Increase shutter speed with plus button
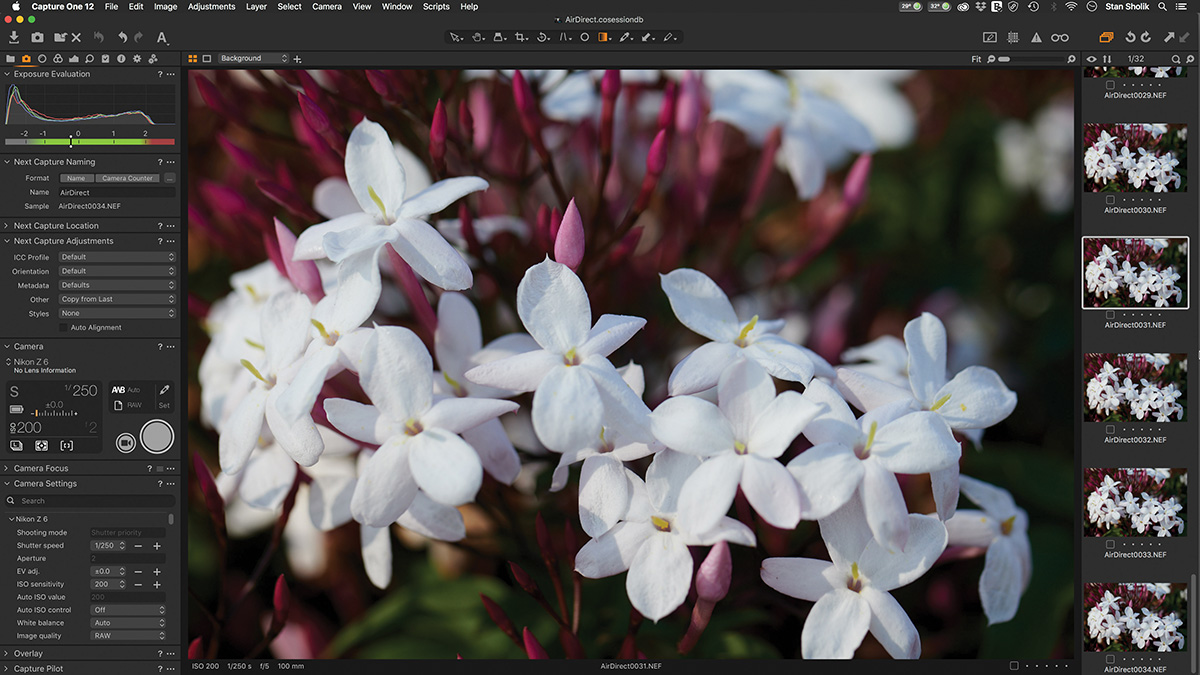This screenshot has height=675, width=1200. (156, 546)
